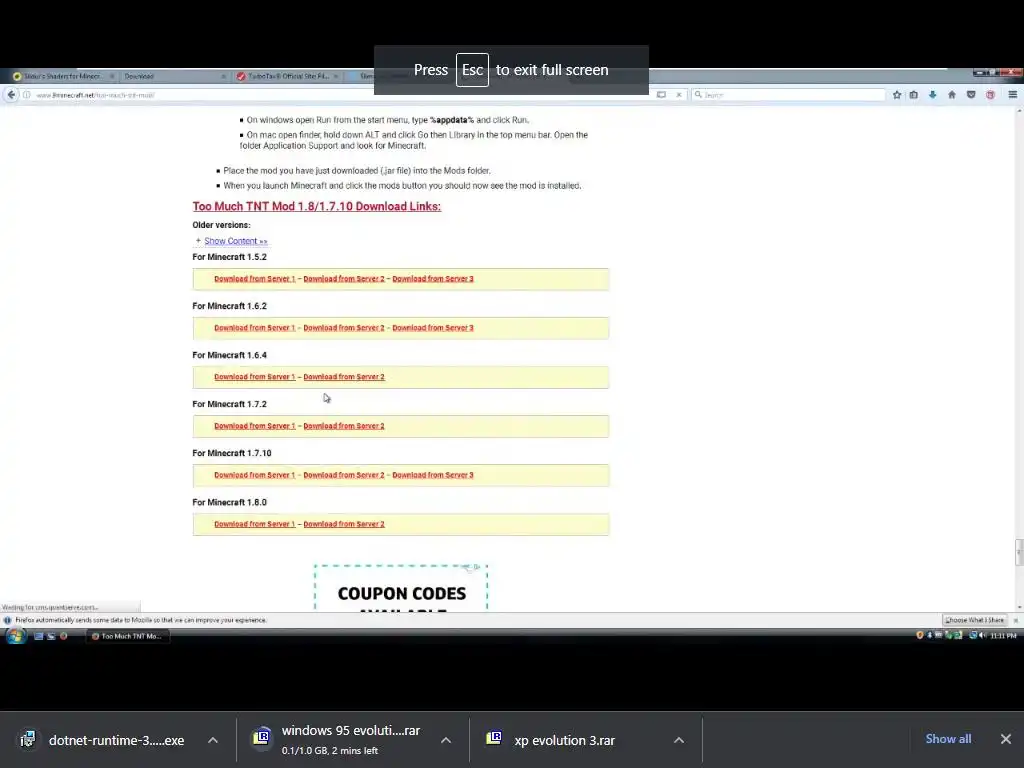1024x768 pixels.
Task: Click the taskbar clock showing 11:31 PM
Action: pos(1003,635)
